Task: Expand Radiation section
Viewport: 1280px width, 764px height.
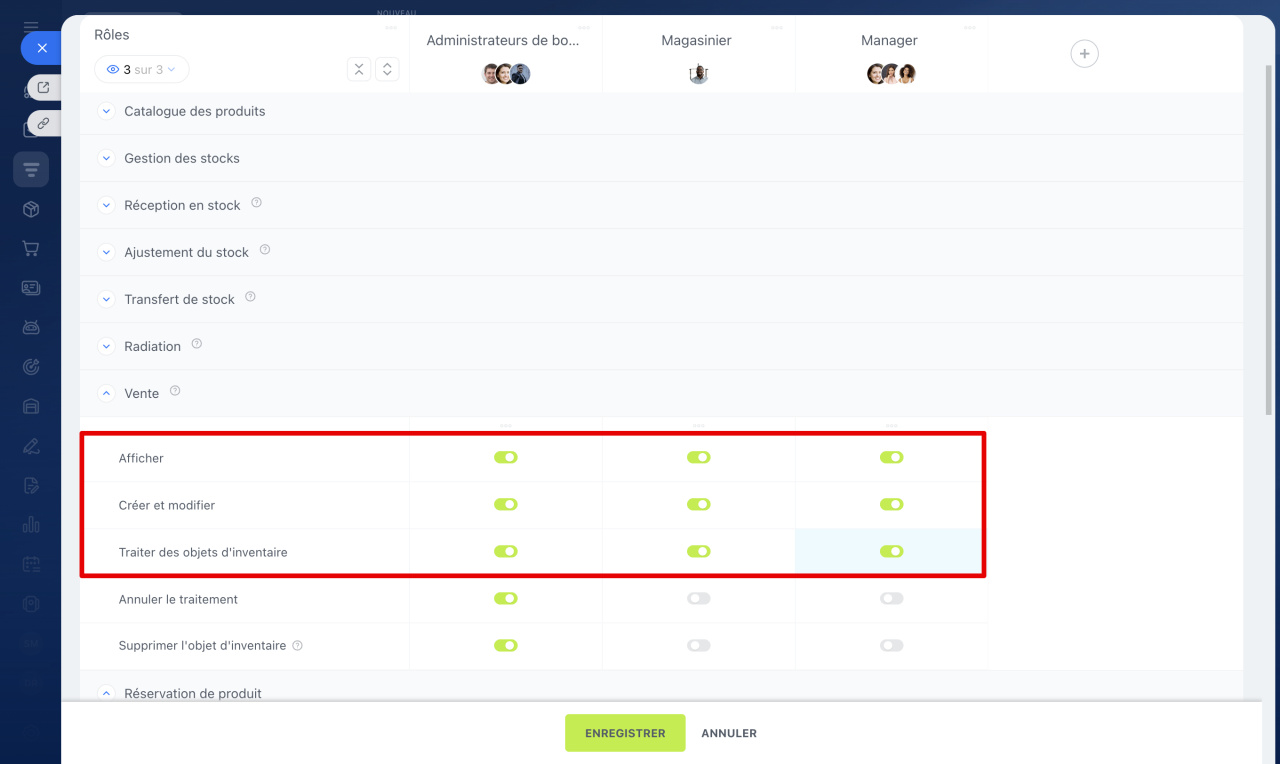Action: pyautogui.click(x=107, y=346)
